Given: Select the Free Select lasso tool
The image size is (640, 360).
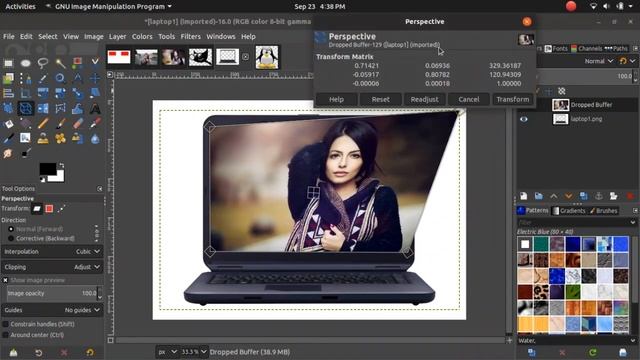Looking at the screenshot, I should coord(43,63).
